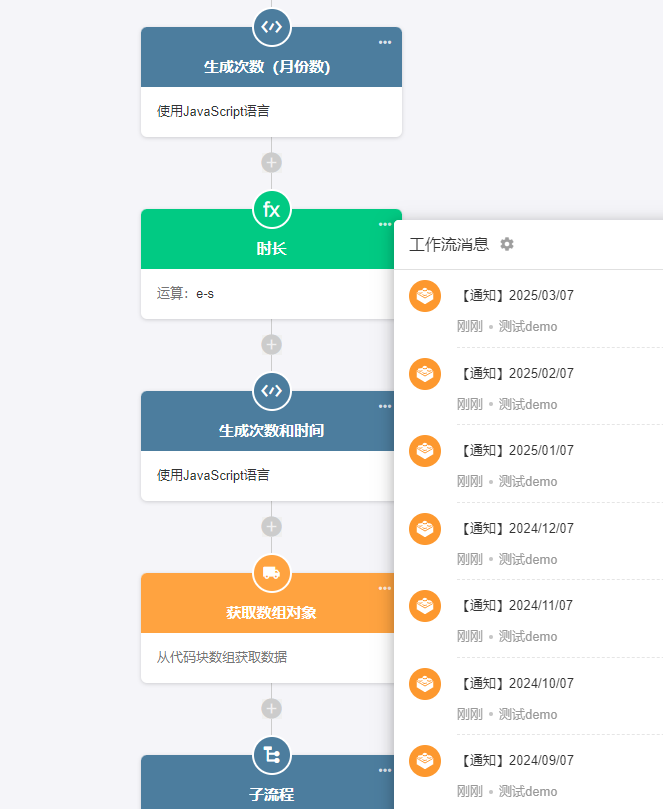Image resolution: width=663 pixels, height=809 pixels.
Task: Click notification icon for 2025/03/07
Action: (425, 296)
